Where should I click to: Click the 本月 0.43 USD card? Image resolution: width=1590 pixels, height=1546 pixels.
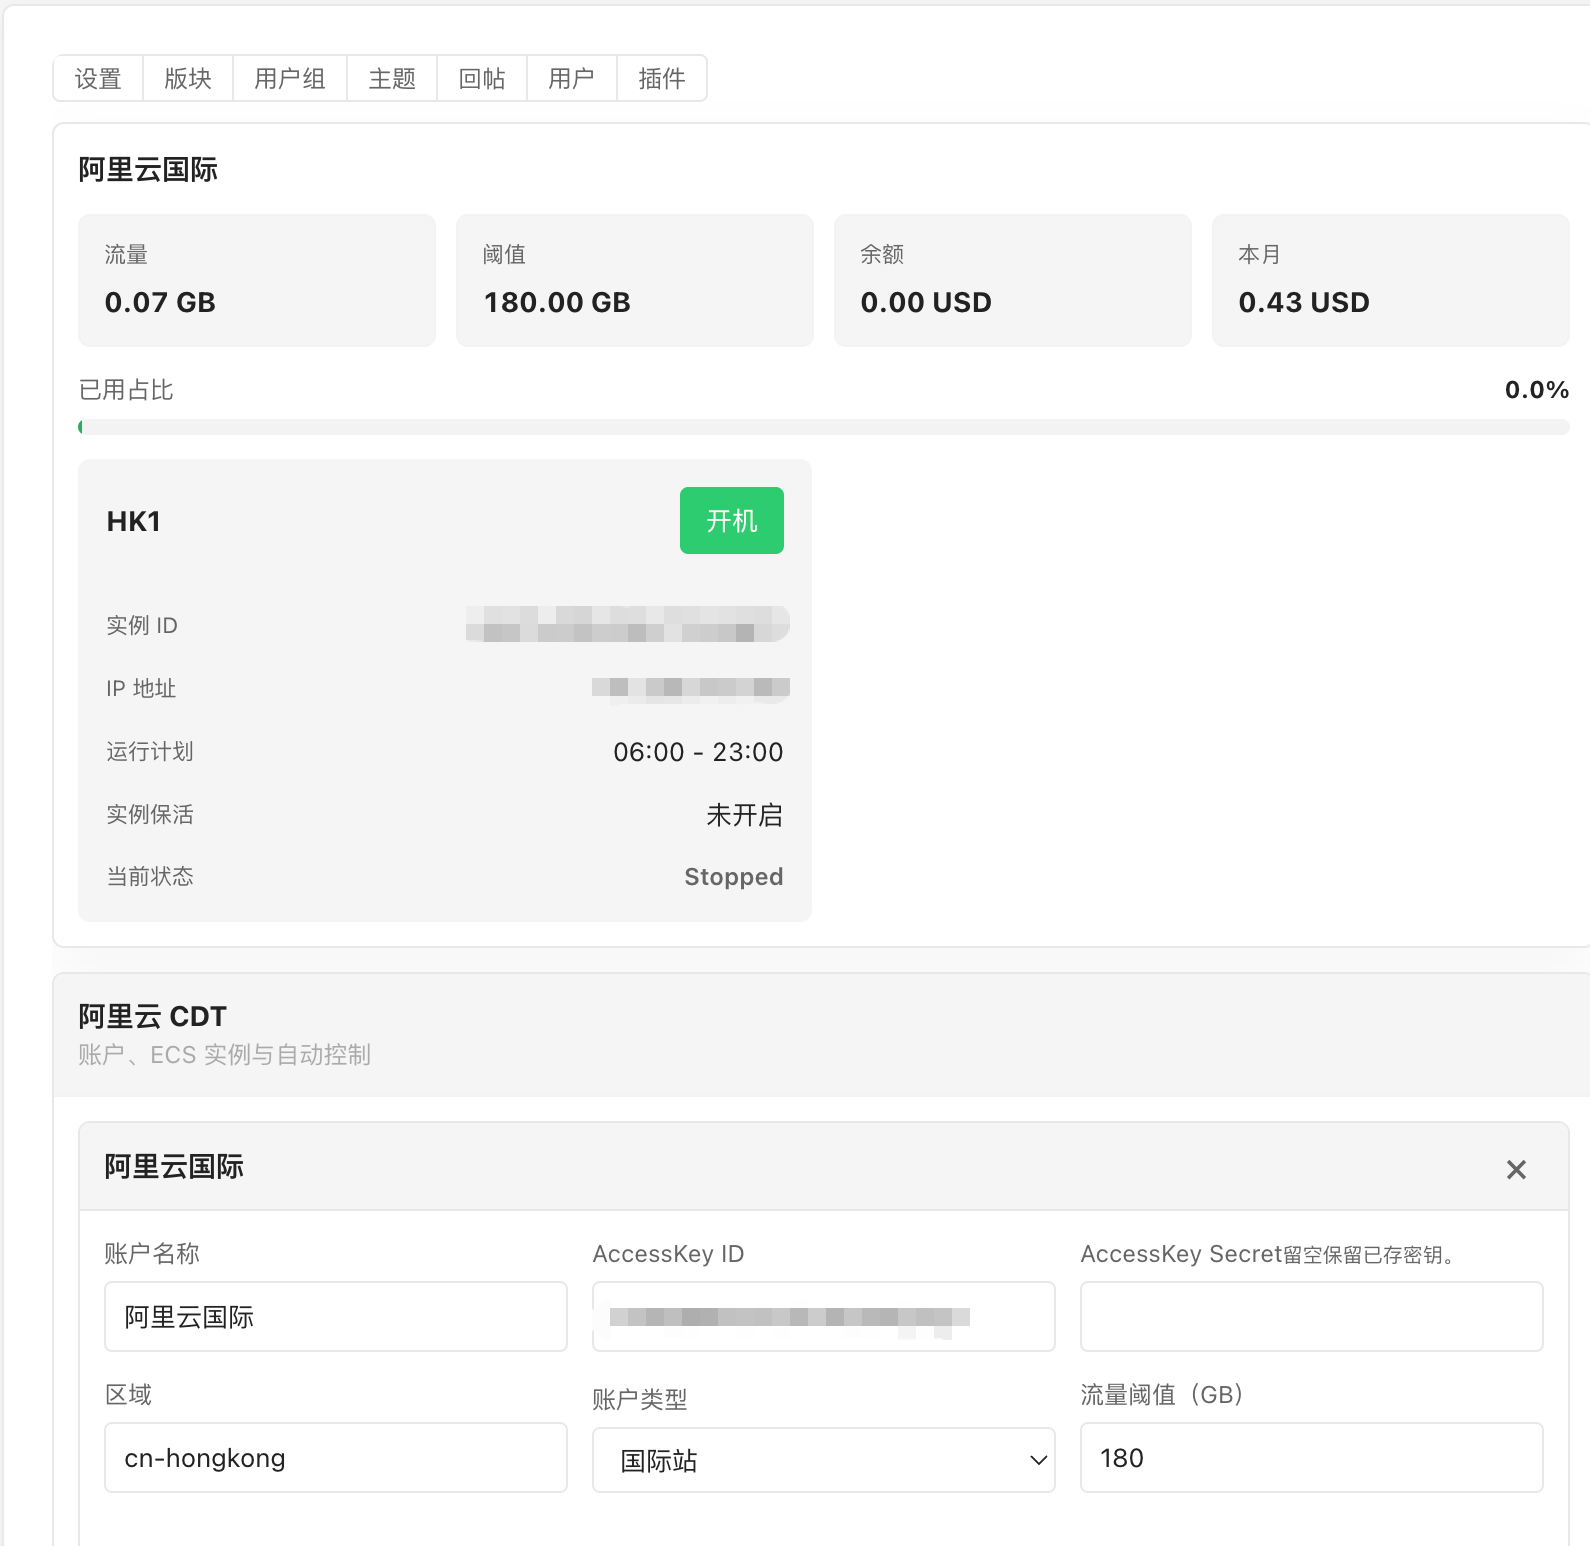(x=1391, y=280)
